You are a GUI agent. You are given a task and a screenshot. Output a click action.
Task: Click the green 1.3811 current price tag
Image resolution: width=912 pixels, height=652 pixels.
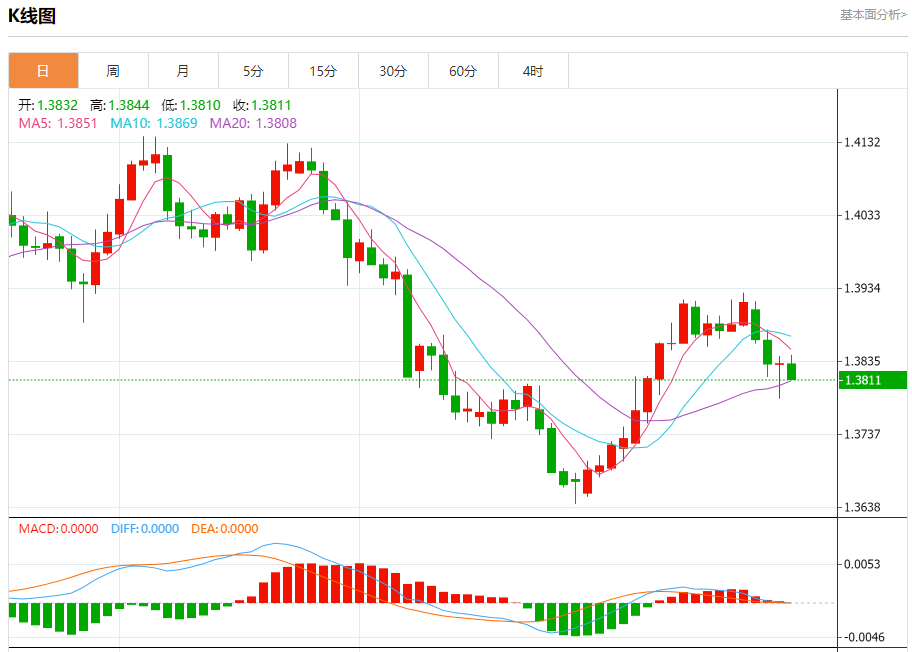[x=873, y=380]
